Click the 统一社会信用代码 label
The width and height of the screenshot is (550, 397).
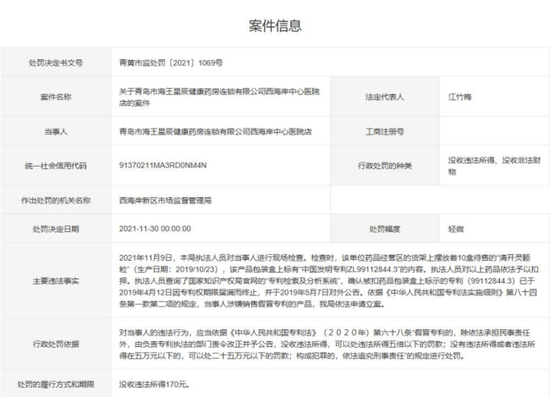56,166
